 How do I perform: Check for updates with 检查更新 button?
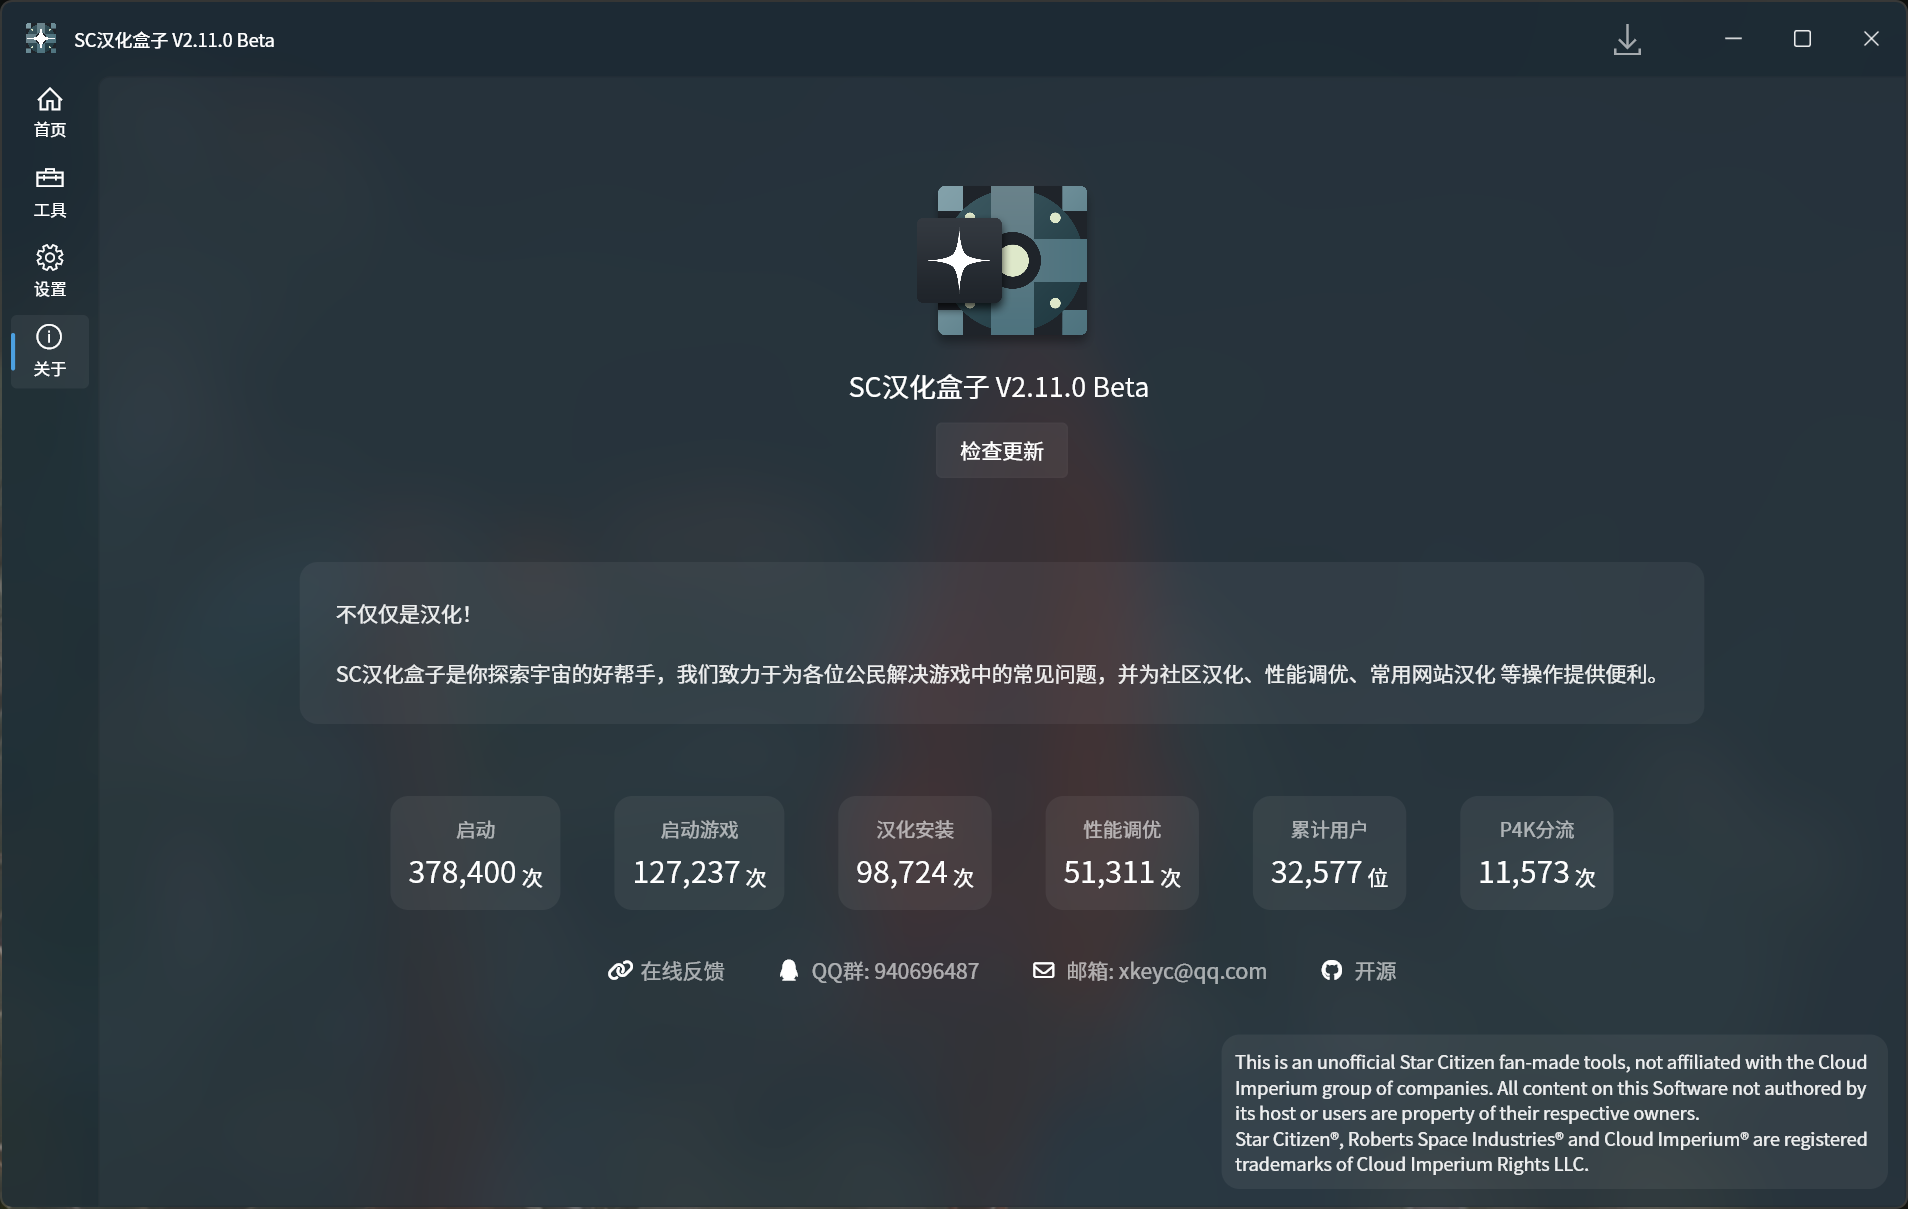(x=1001, y=451)
